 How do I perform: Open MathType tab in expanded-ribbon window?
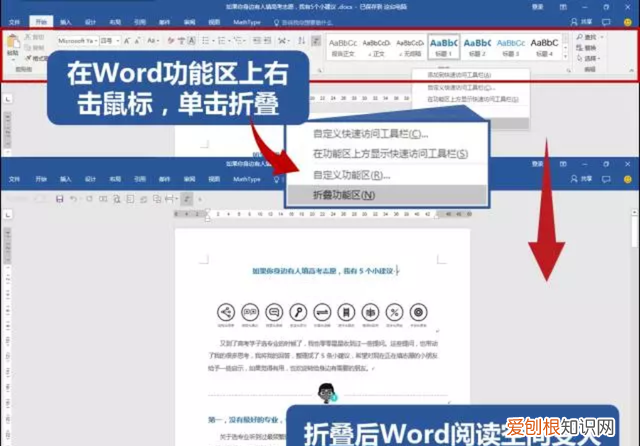click(x=247, y=22)
